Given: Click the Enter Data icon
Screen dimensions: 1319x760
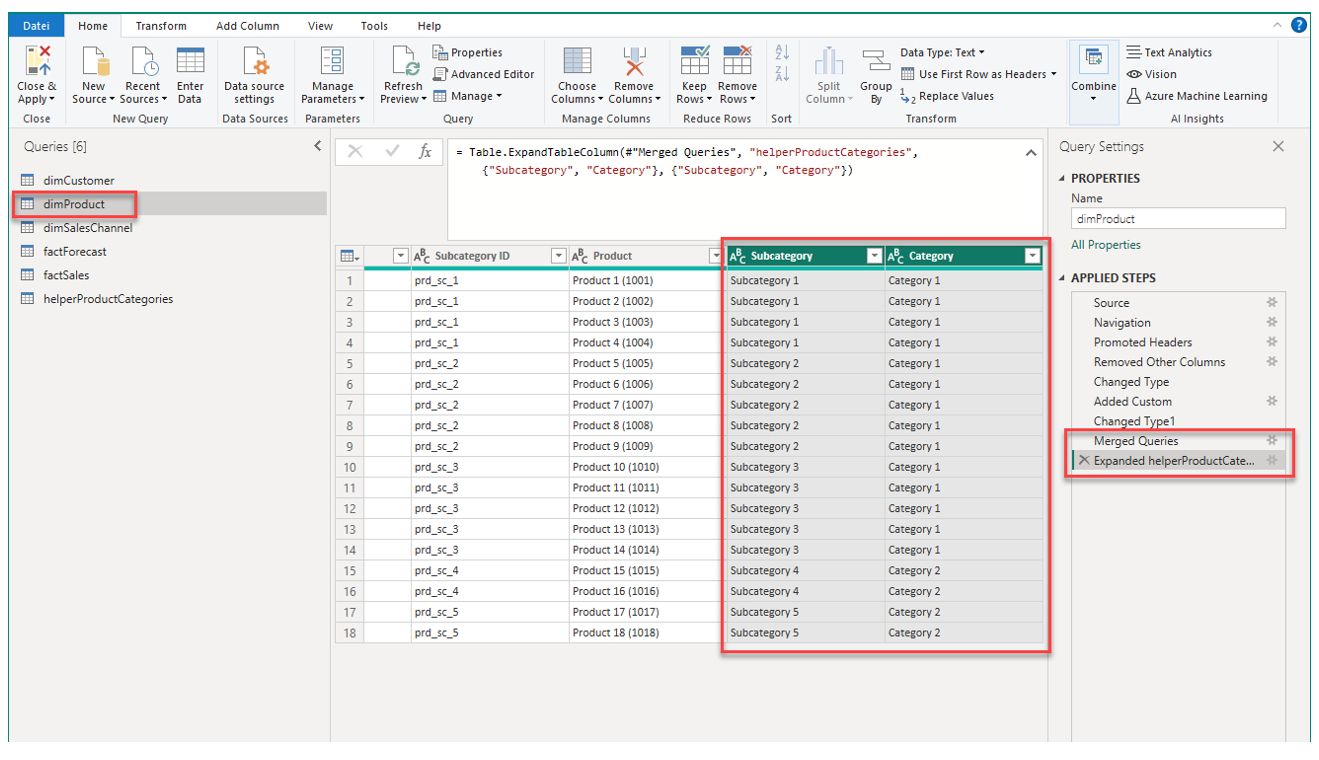Looking at the screenshot, I should pyautogui.click(x=190, y=62).
